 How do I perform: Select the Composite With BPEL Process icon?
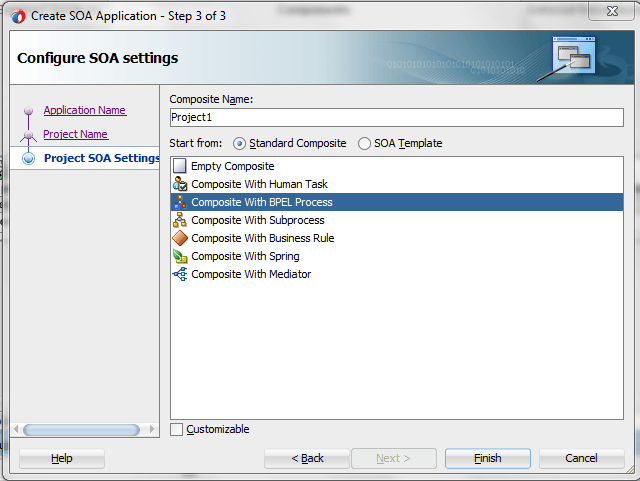(x=180, y=202)
